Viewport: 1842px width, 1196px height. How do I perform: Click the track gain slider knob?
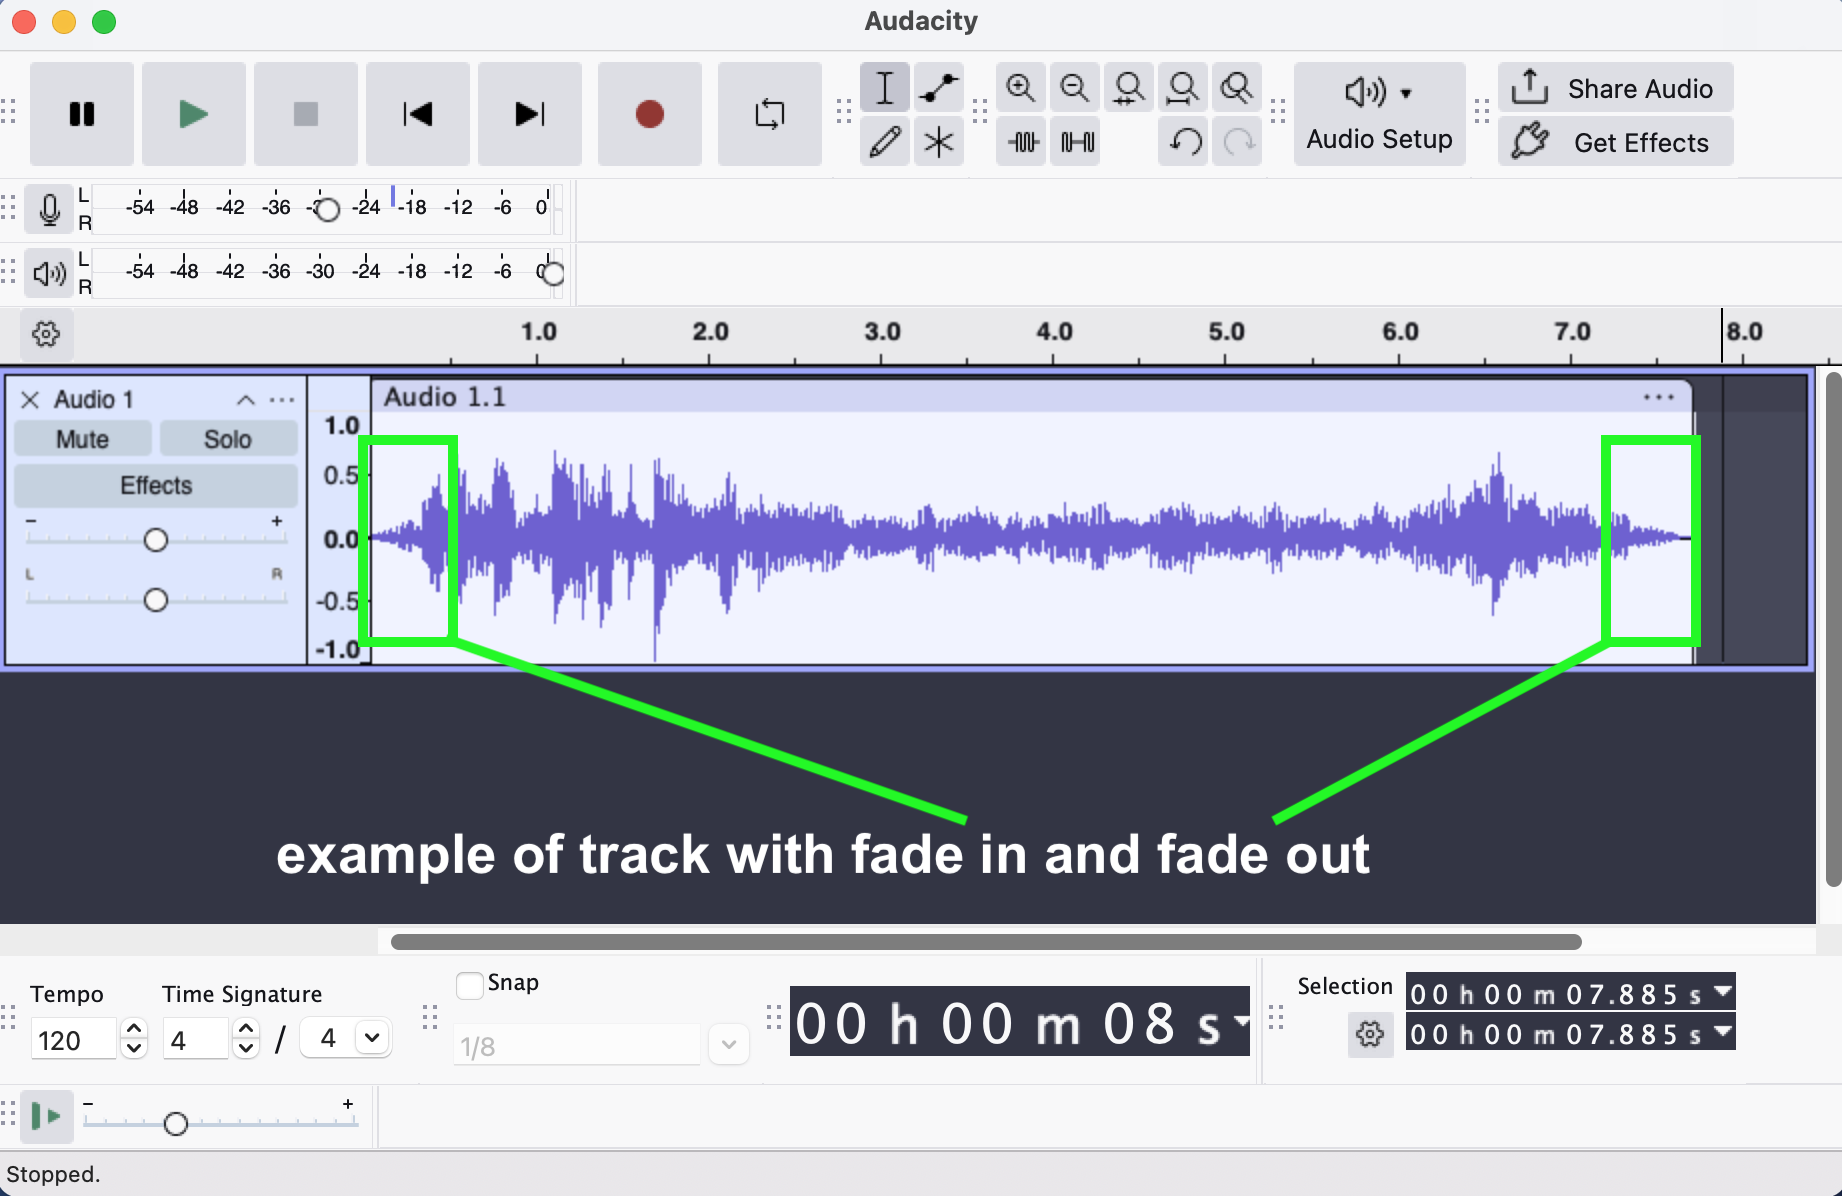coord(155,540)
